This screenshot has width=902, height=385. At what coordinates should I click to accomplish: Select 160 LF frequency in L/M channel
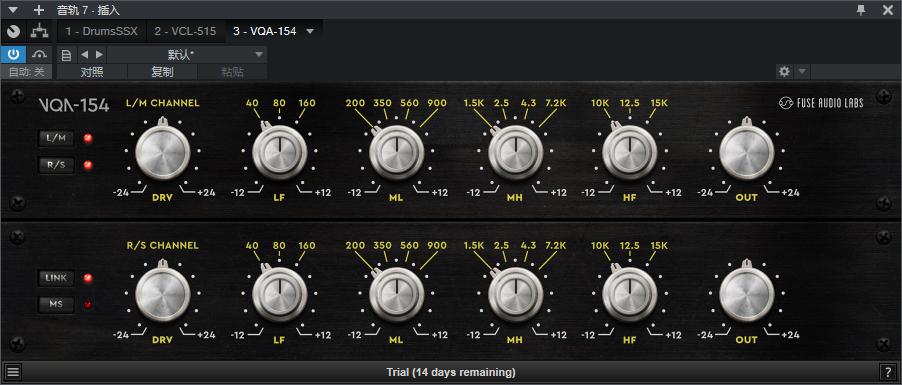pyautogui.click(x=307, y=104)
